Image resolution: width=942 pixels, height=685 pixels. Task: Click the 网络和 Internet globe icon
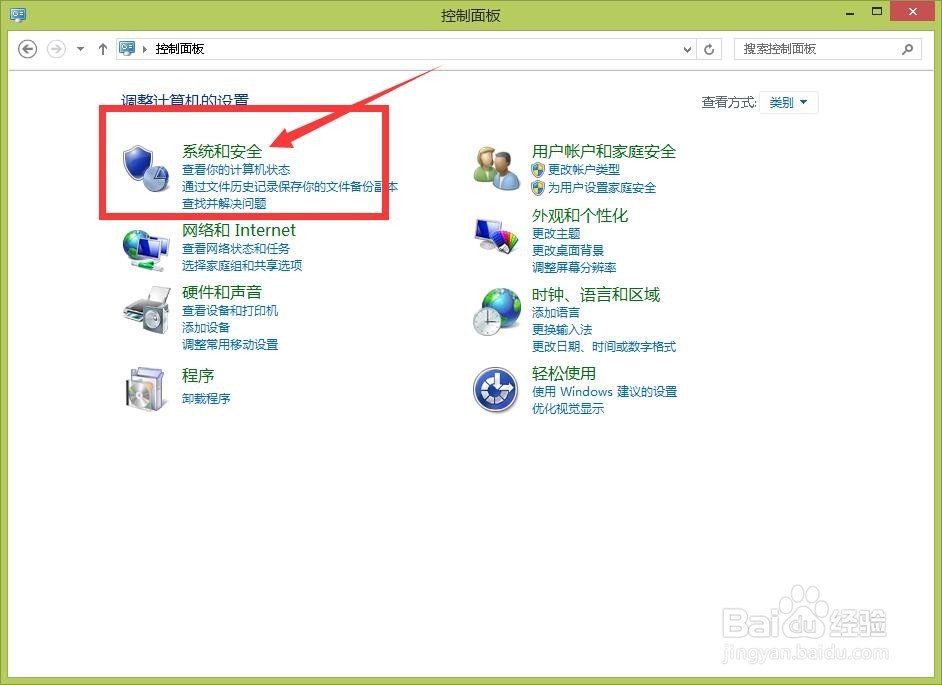pos(145,245)
